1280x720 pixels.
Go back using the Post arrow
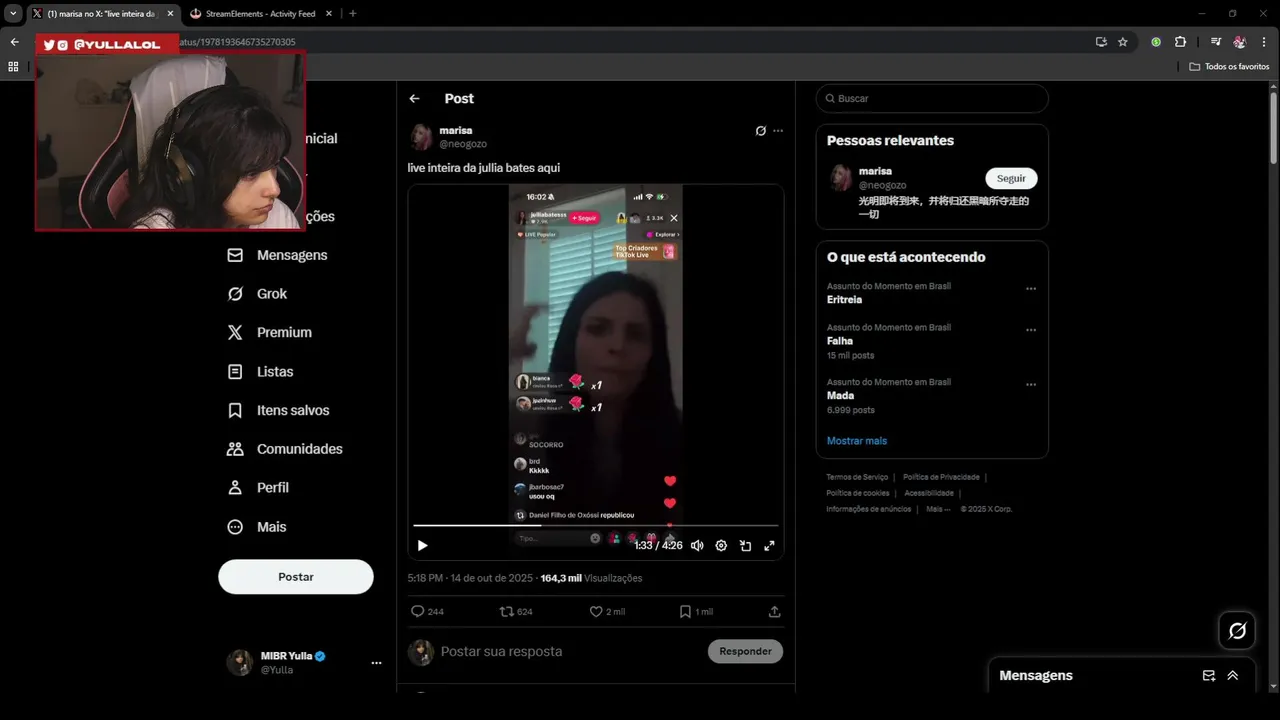pyautogui.click(x=414, y=98)
